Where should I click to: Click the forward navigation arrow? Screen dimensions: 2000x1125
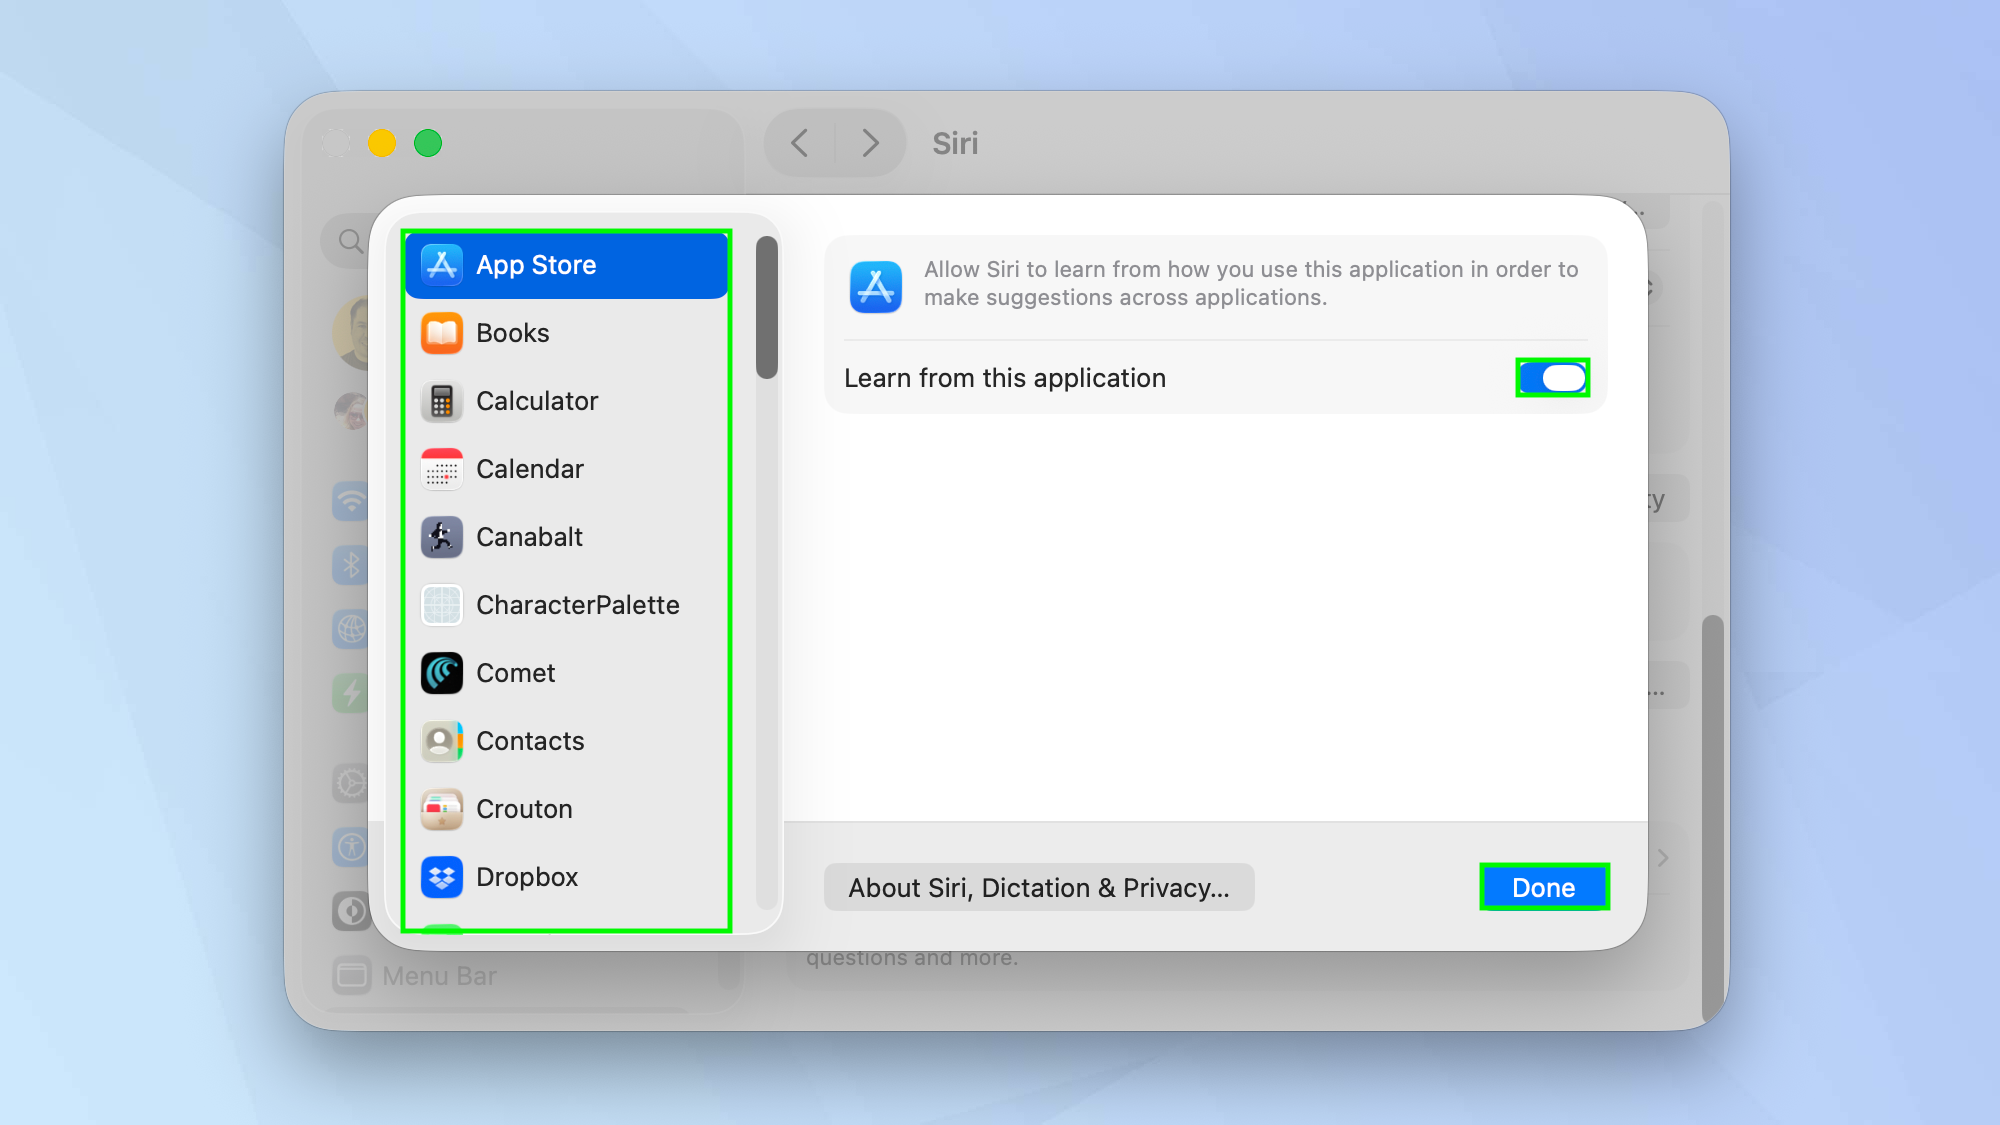869,143
